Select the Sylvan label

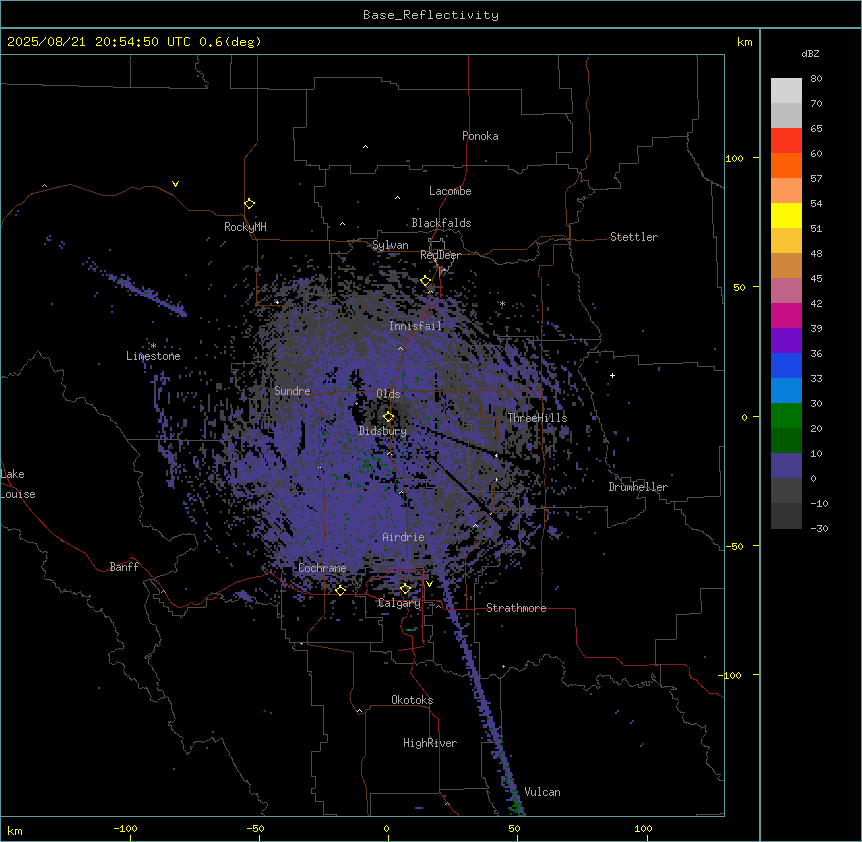(x=390, y=245)
